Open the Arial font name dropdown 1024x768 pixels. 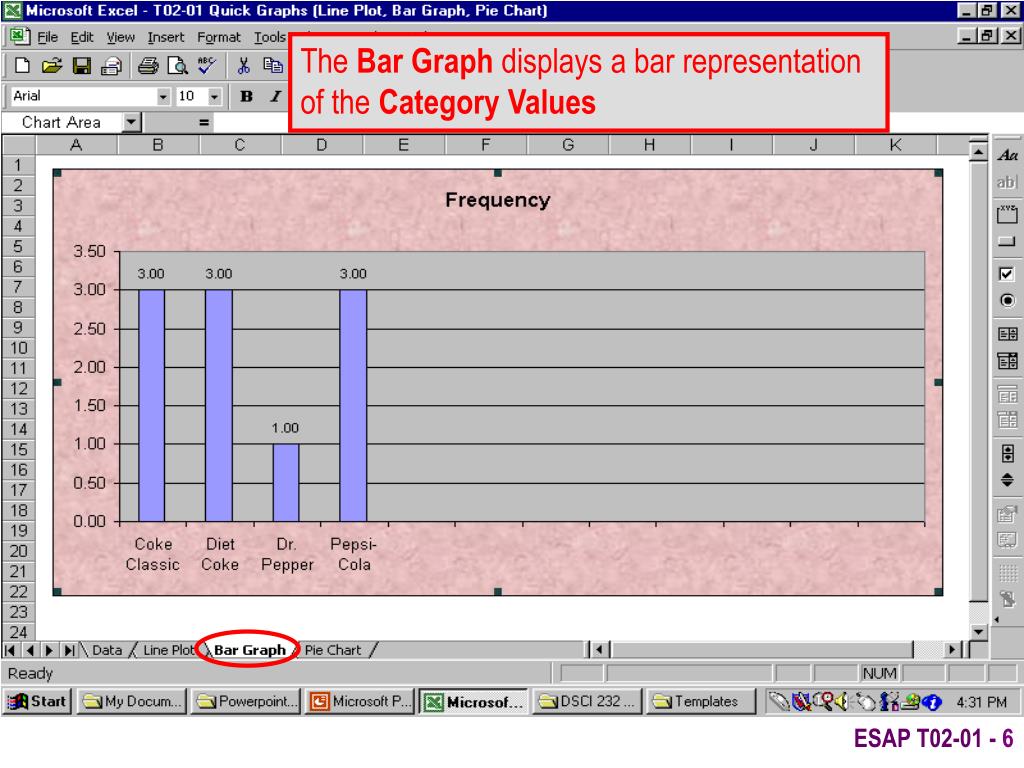(x=163, y=97)
